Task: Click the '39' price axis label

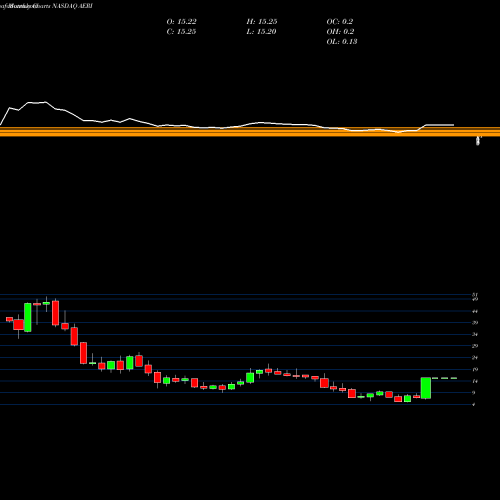Action: 475,323
